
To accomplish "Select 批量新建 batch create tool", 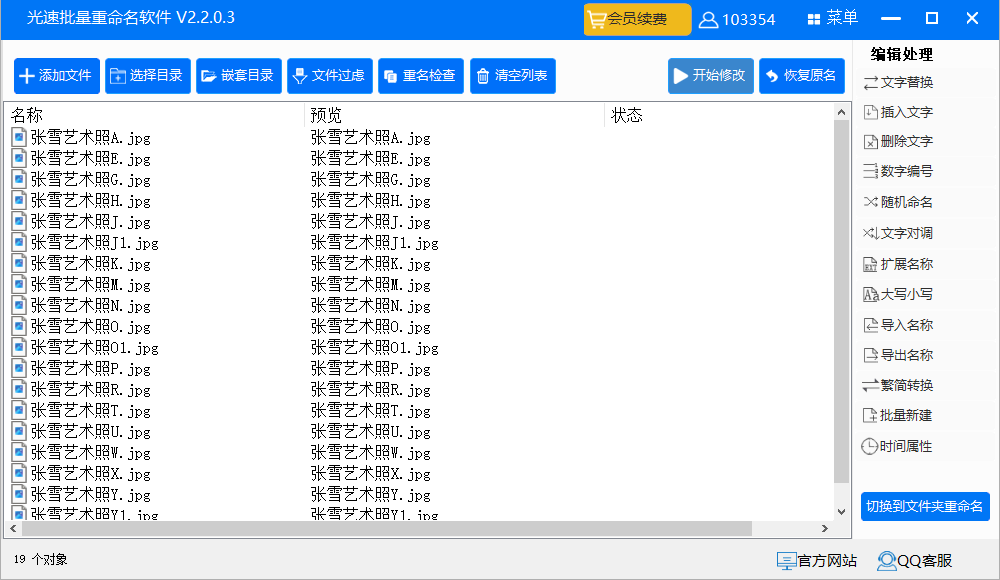I will [x=898, y=415].
